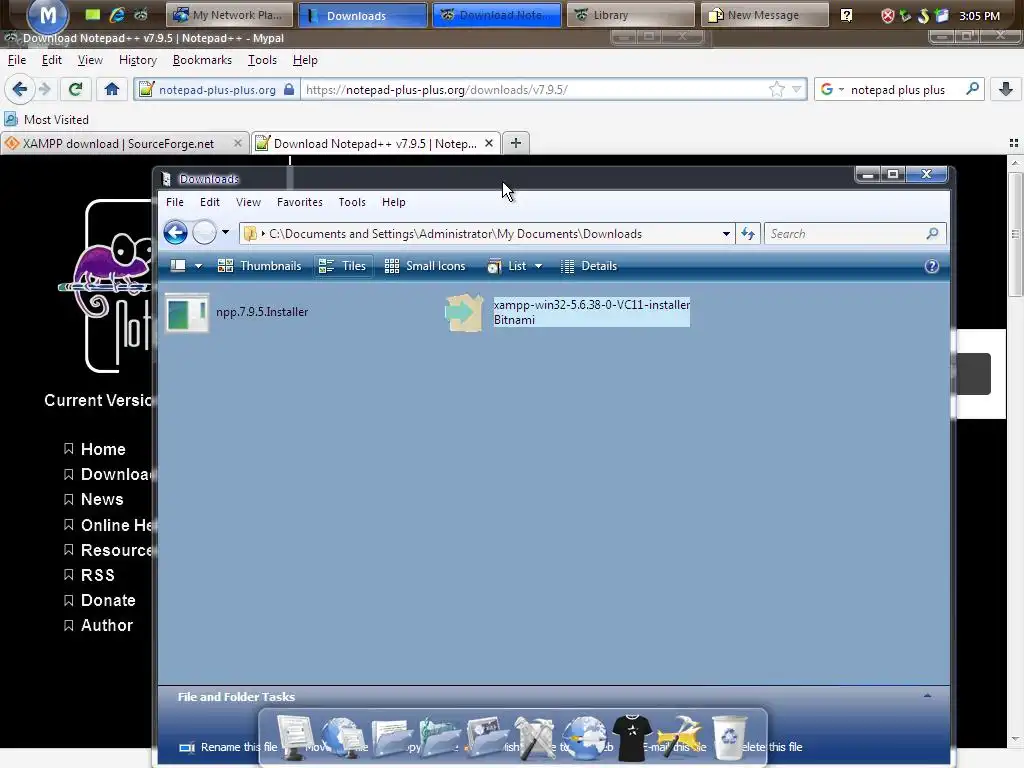Click the raccoon Mypal quick launch icon
Image resolution: width=1024 pixels, height=768 pixels.
(140, 14)
